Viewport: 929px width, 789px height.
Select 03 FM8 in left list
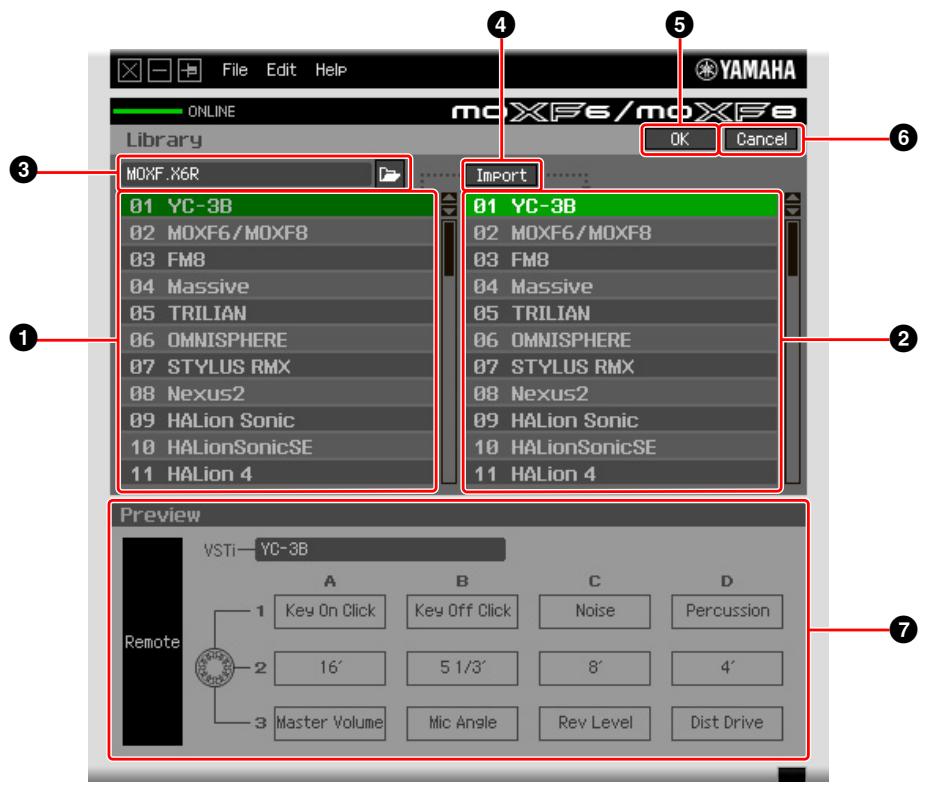pyautogui.click(x=277, y=259)
